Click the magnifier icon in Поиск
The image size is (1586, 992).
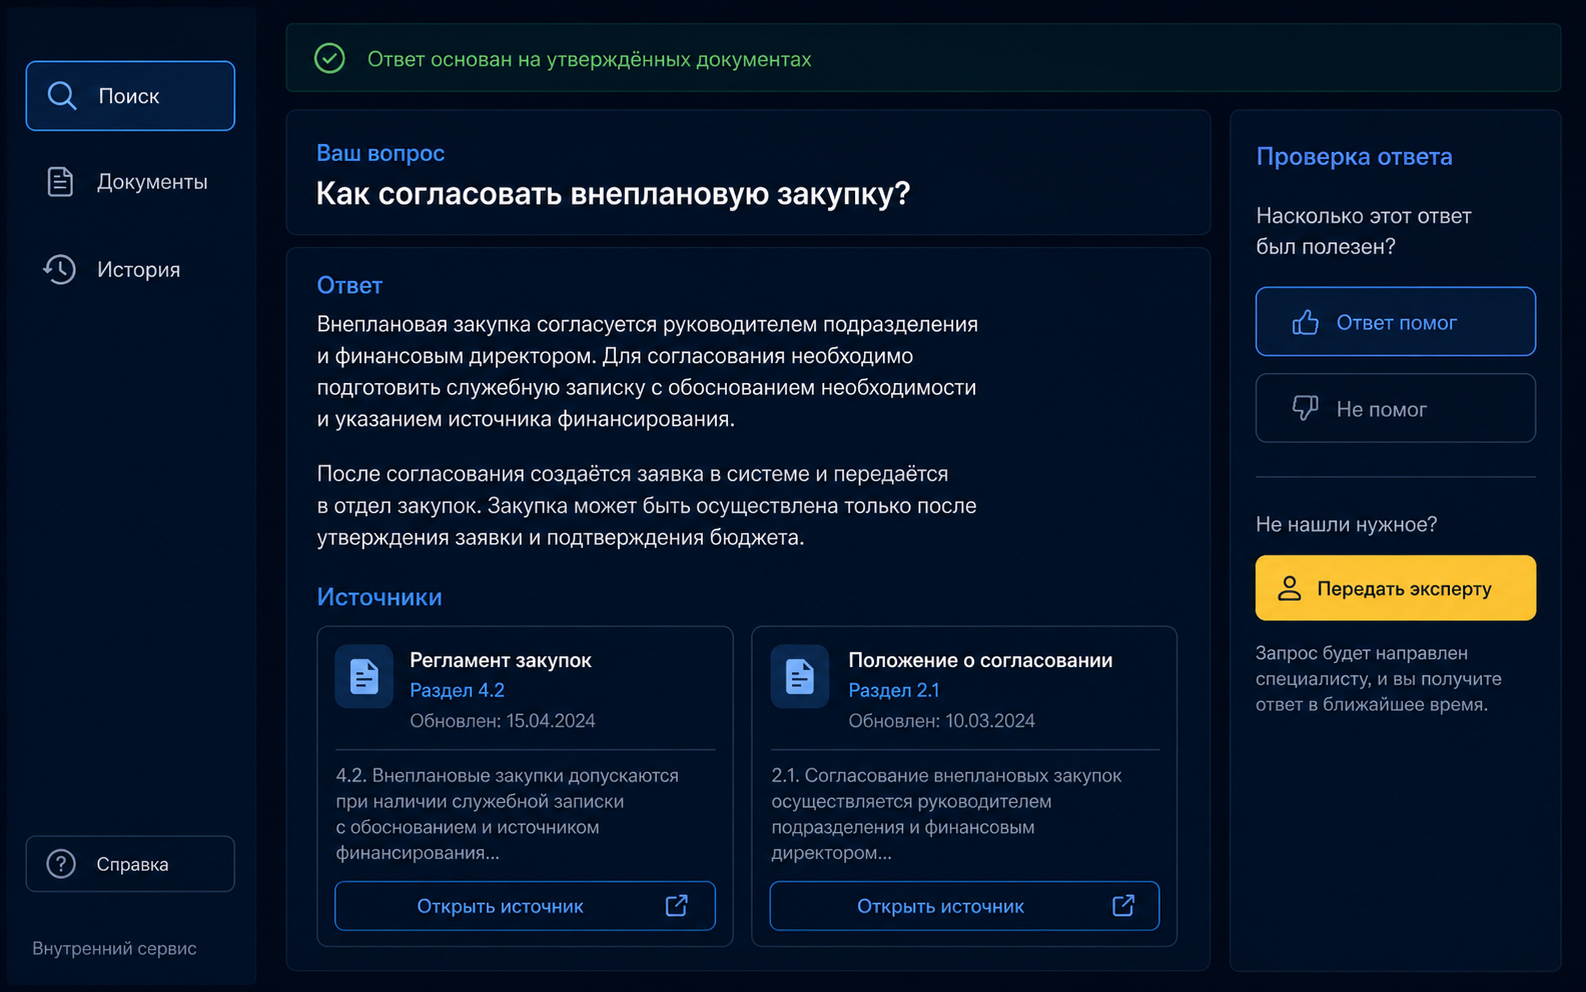tap(62, 96)
